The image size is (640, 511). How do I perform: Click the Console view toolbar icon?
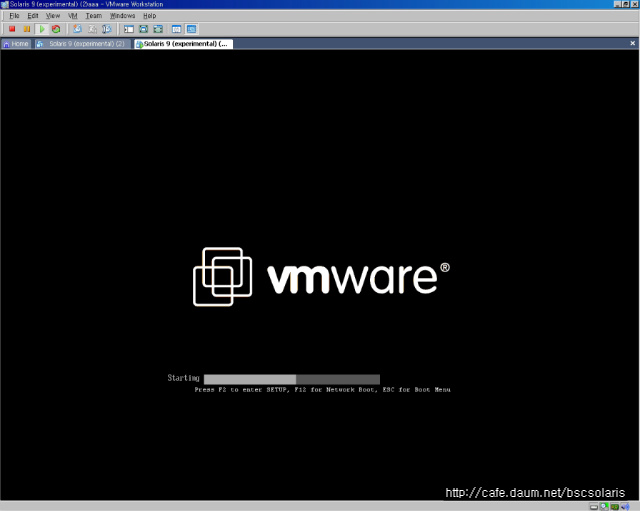pyautogui.click(x=191, y=29)
